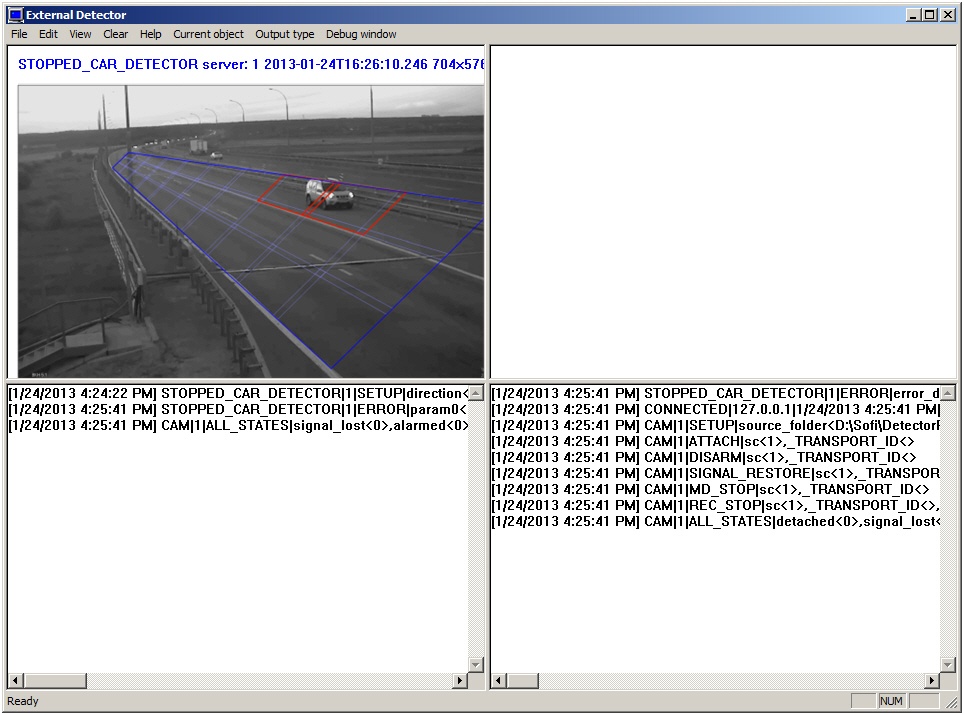Expand the Output type menu
The width and height of the screenshot is (964, 715).
click(x=284, y=34)
